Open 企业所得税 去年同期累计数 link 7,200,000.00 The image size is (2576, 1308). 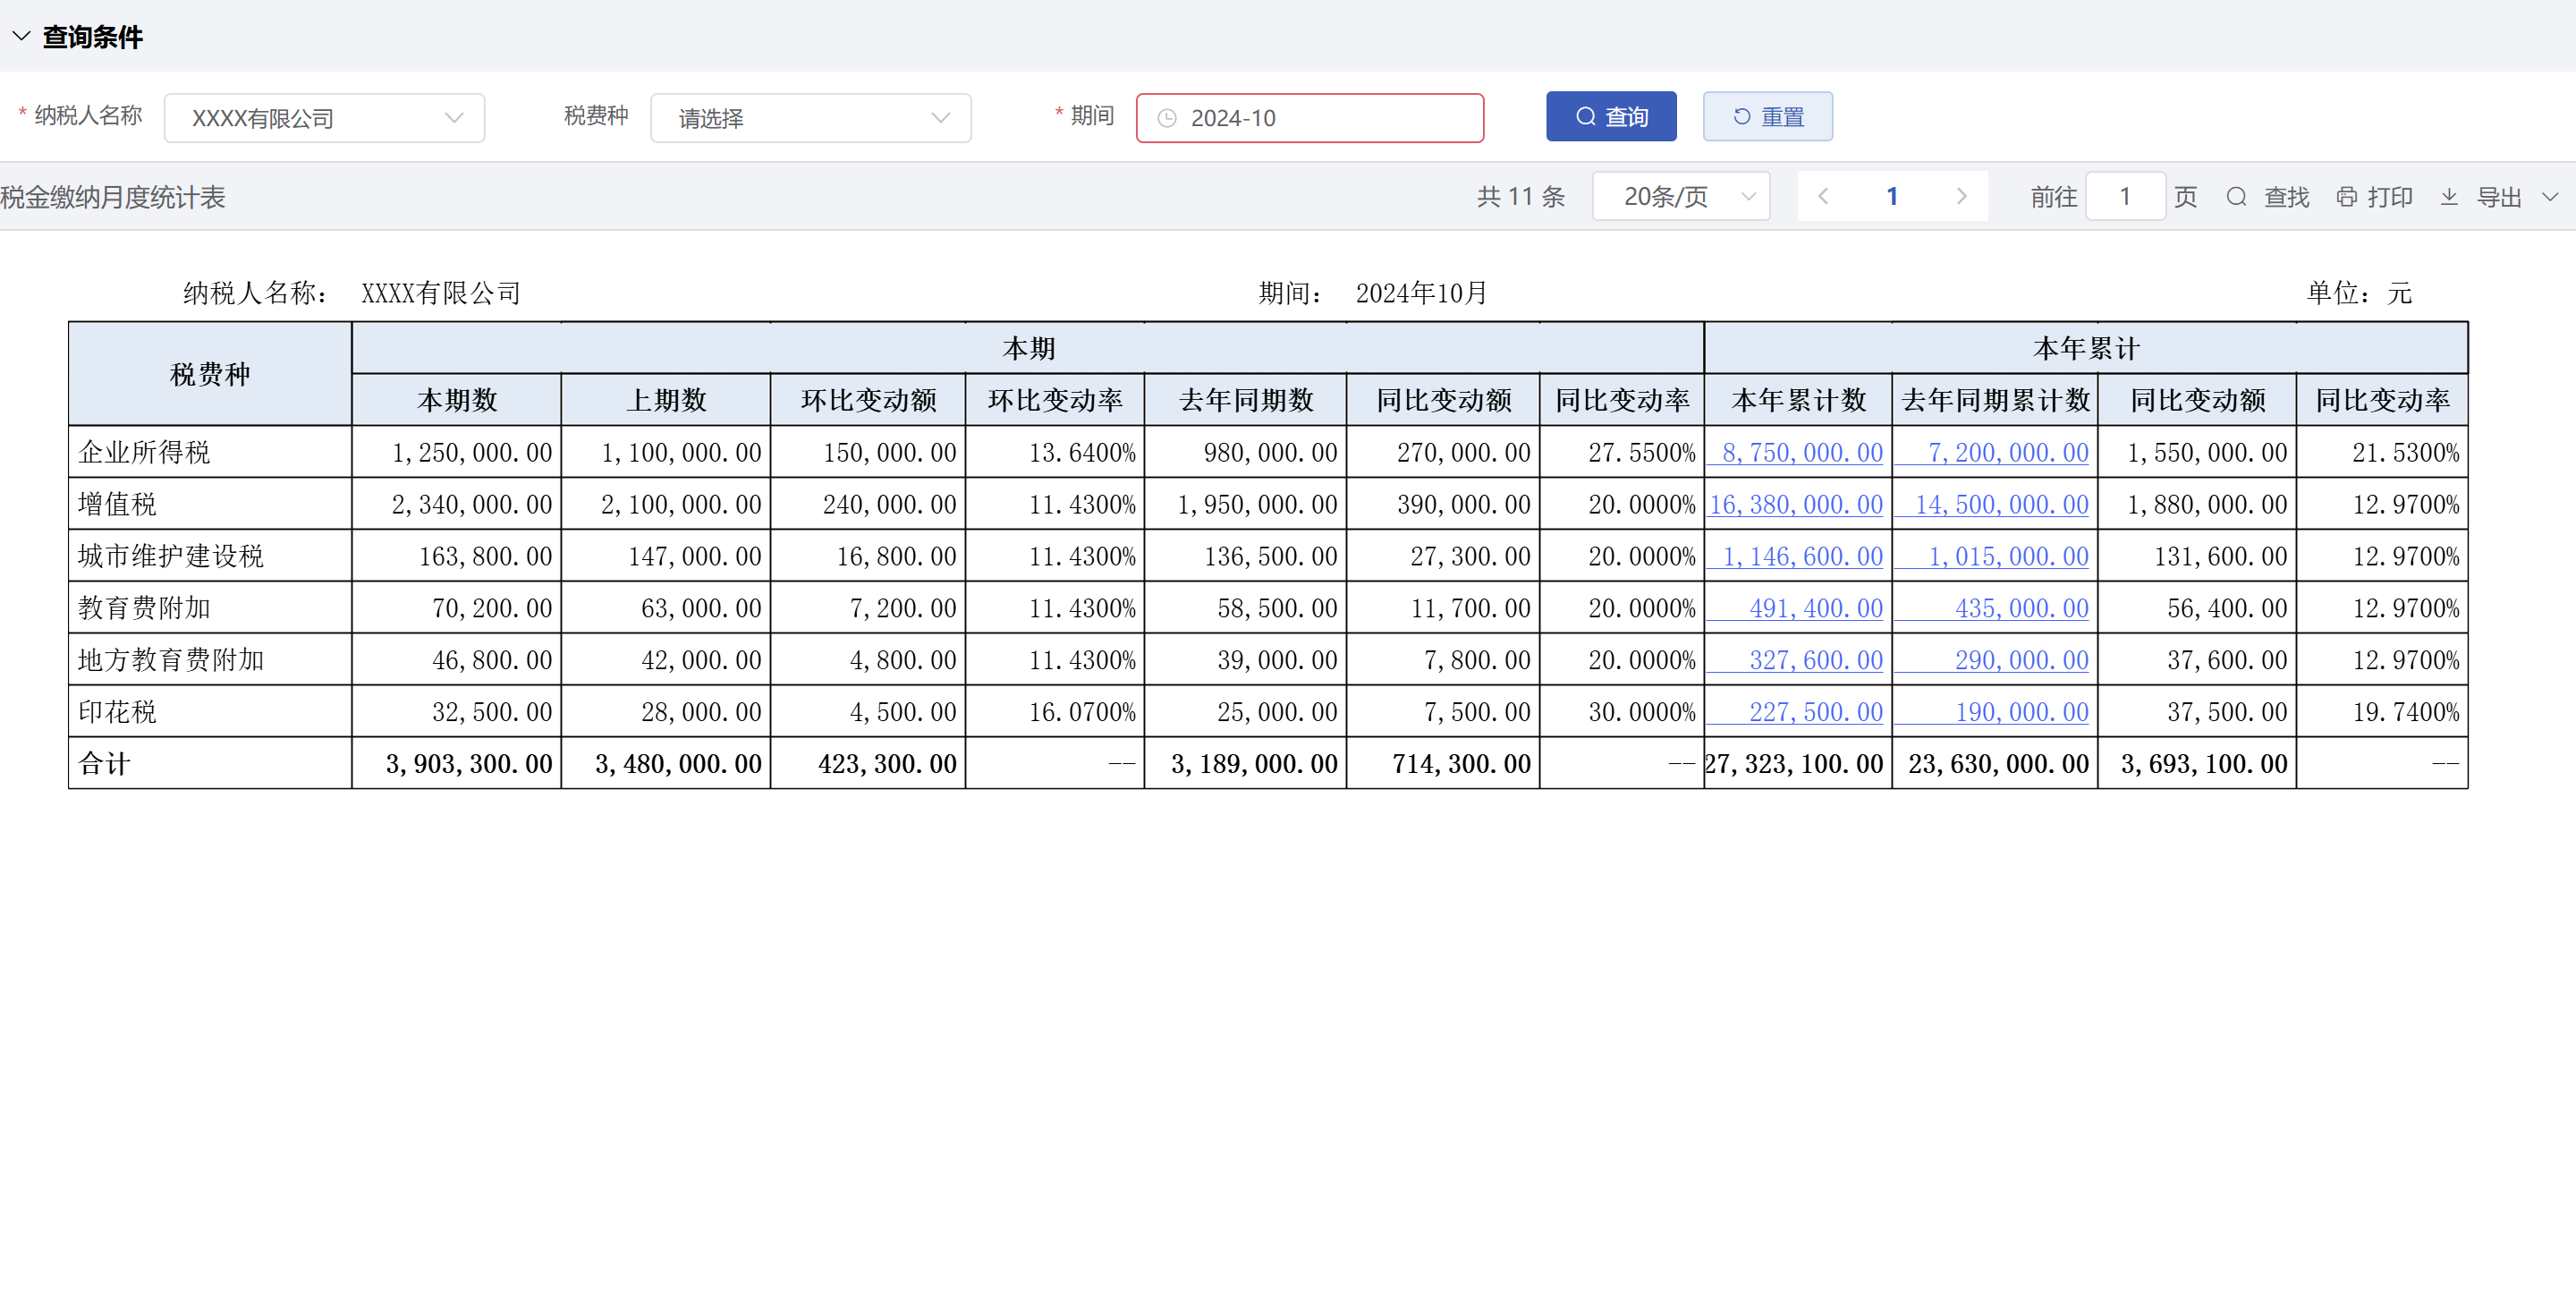point(2008,452)
